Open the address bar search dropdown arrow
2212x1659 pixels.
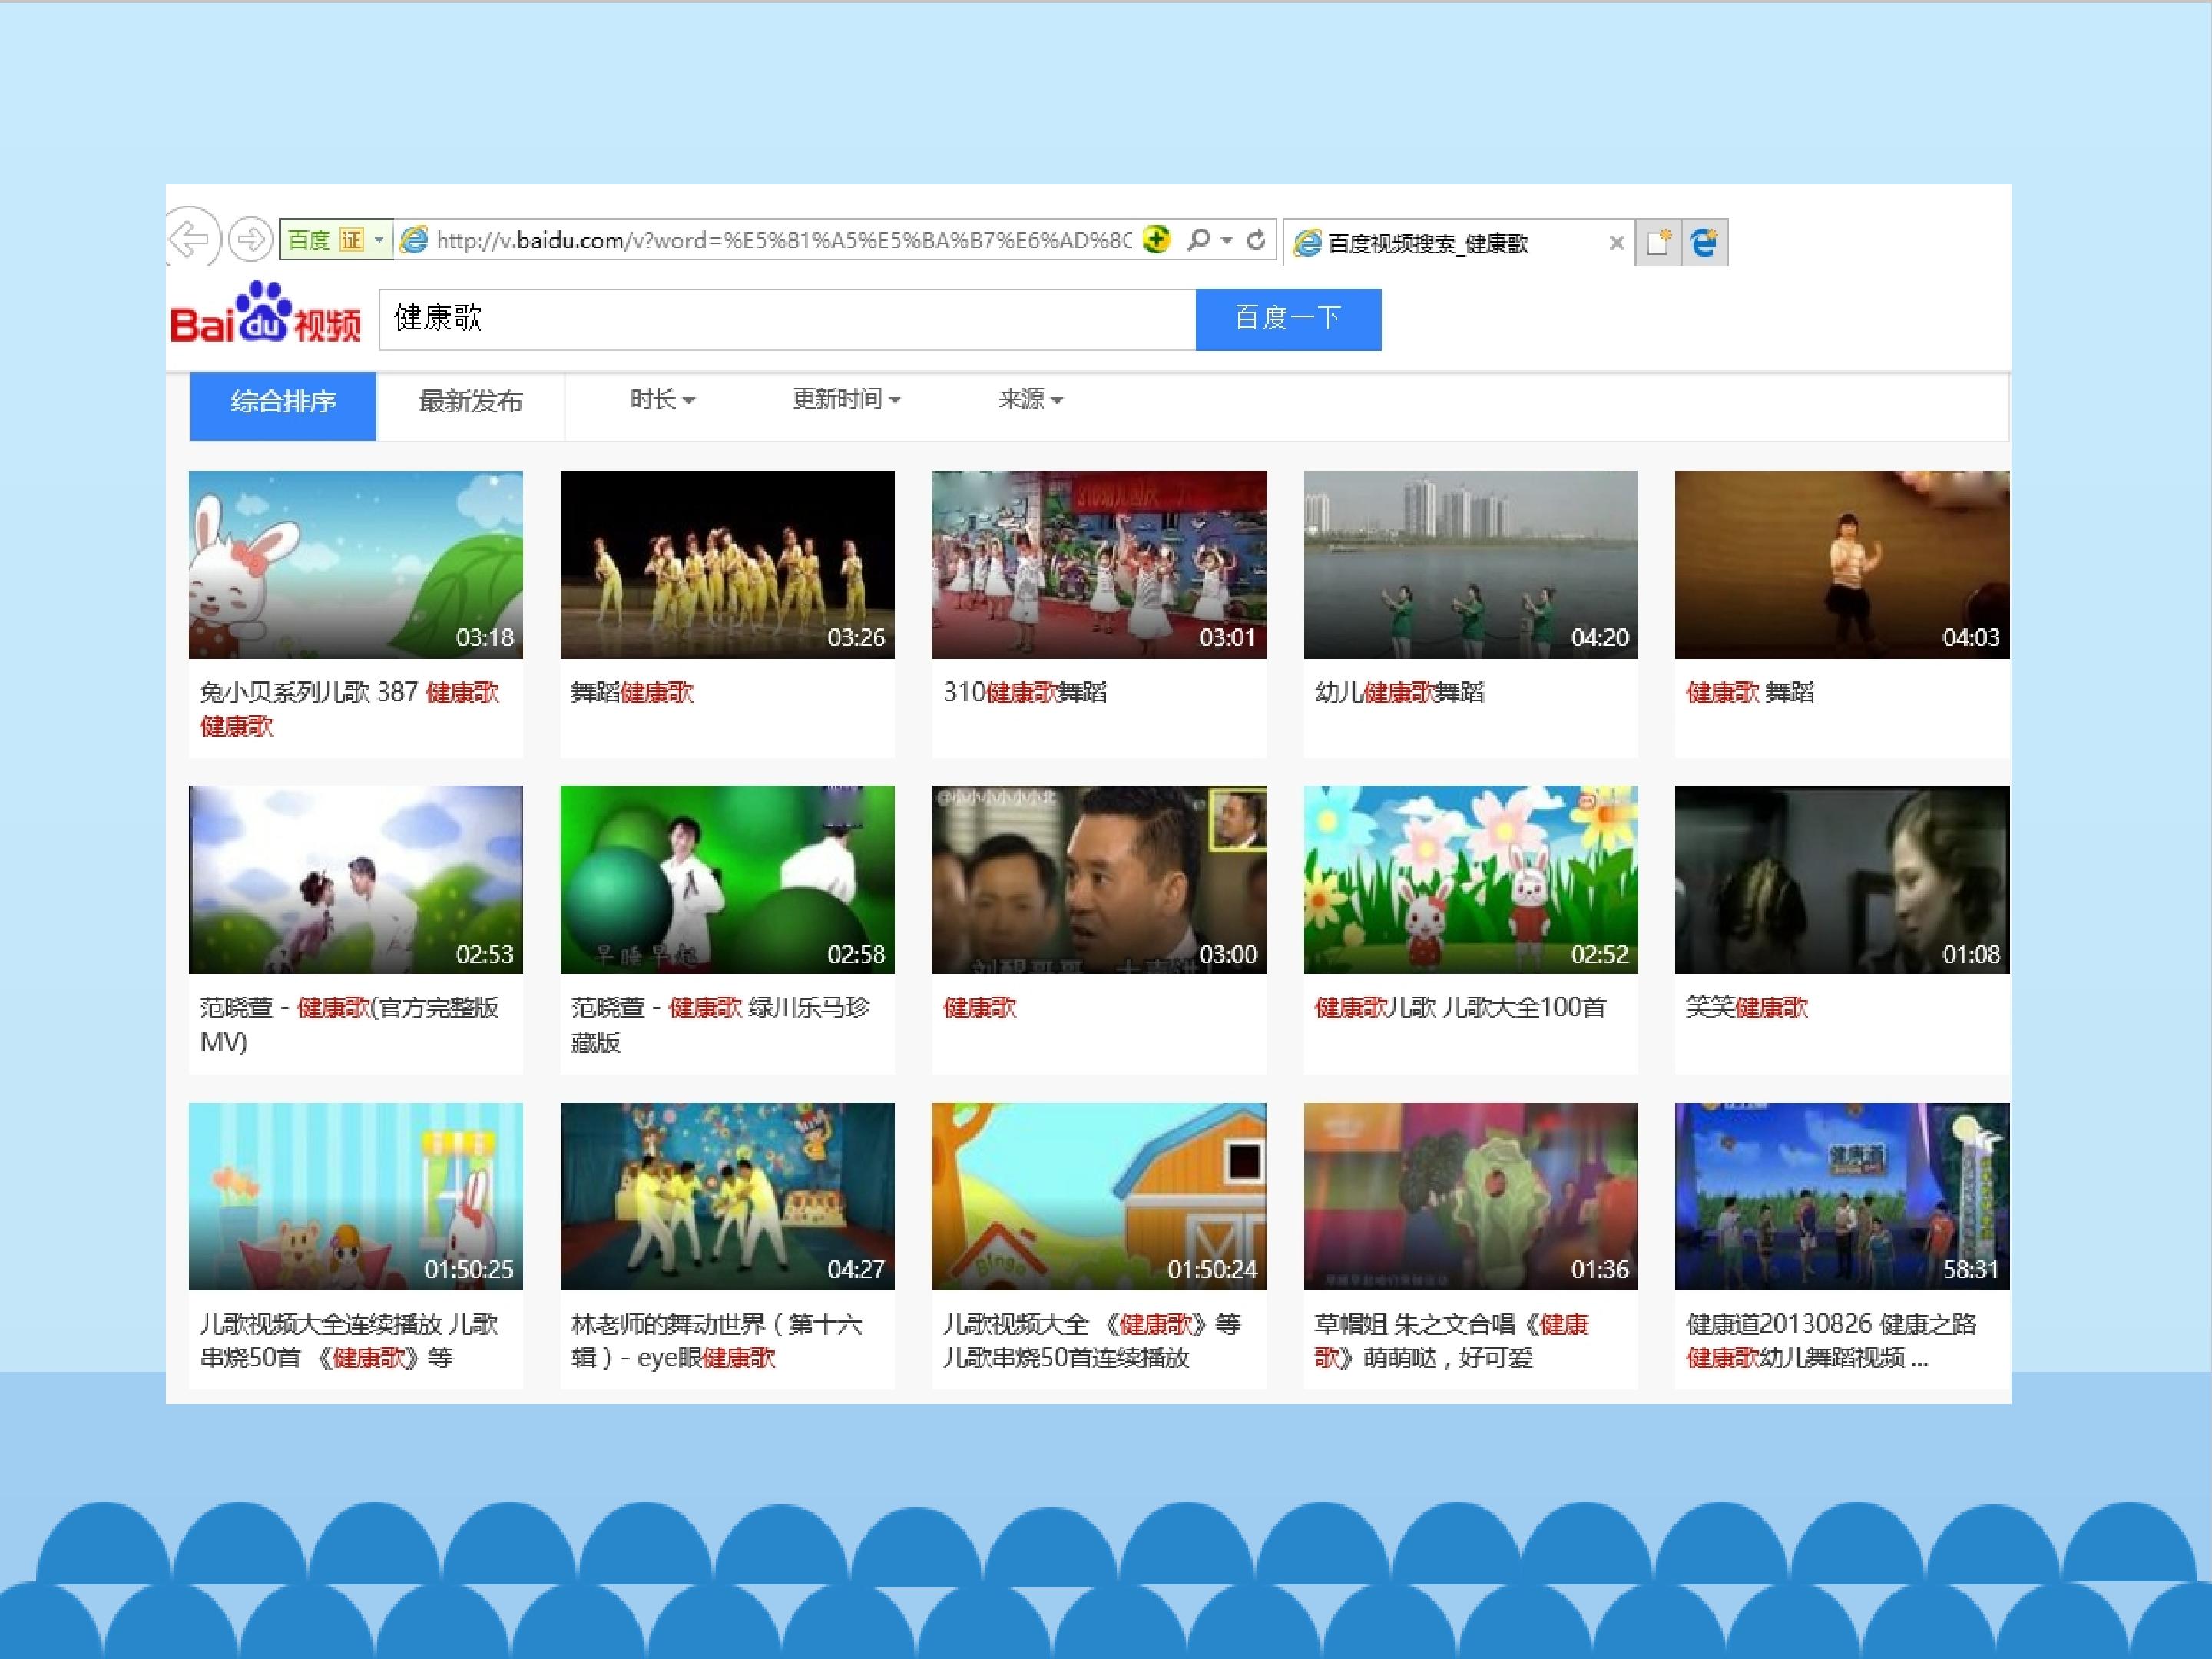(x=1227, y=241)
